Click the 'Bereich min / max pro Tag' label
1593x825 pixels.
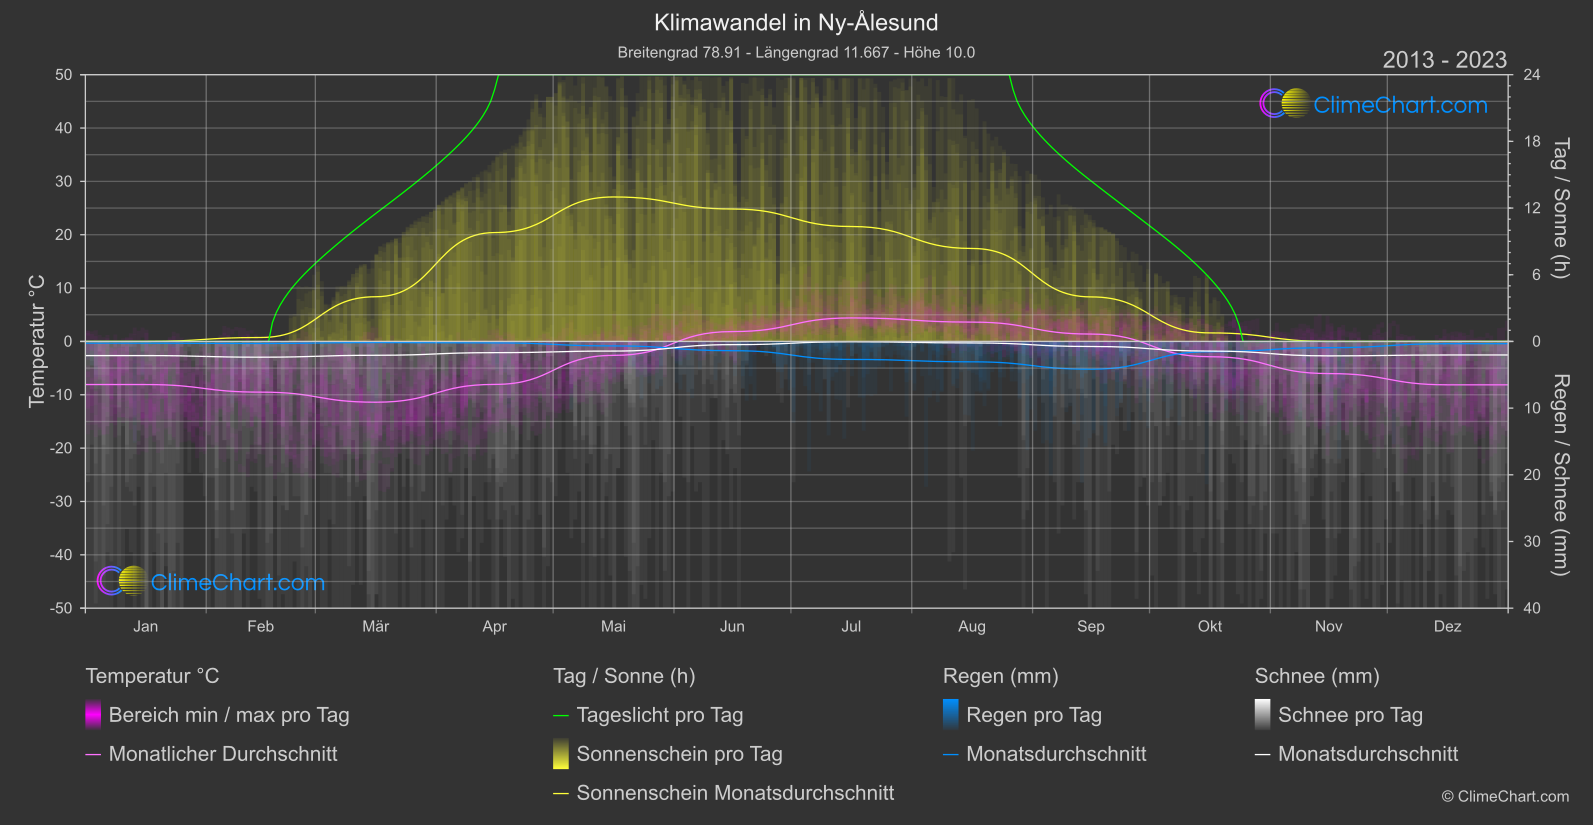229,715
